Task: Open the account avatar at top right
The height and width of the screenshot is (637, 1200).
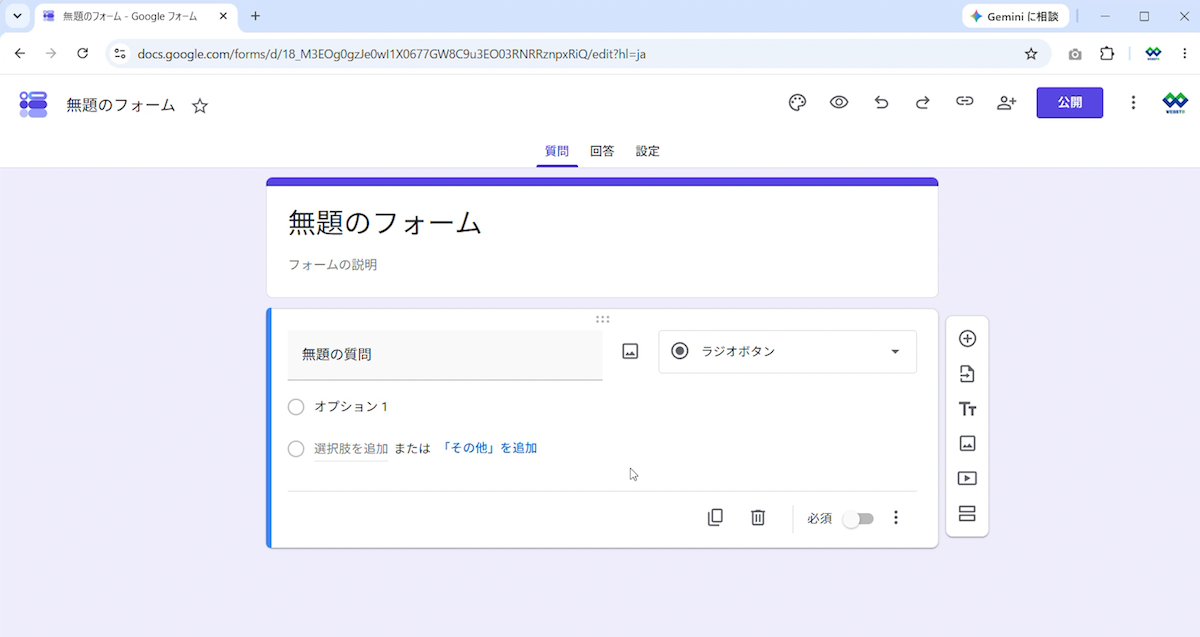Action: (x=1175, y=103)
